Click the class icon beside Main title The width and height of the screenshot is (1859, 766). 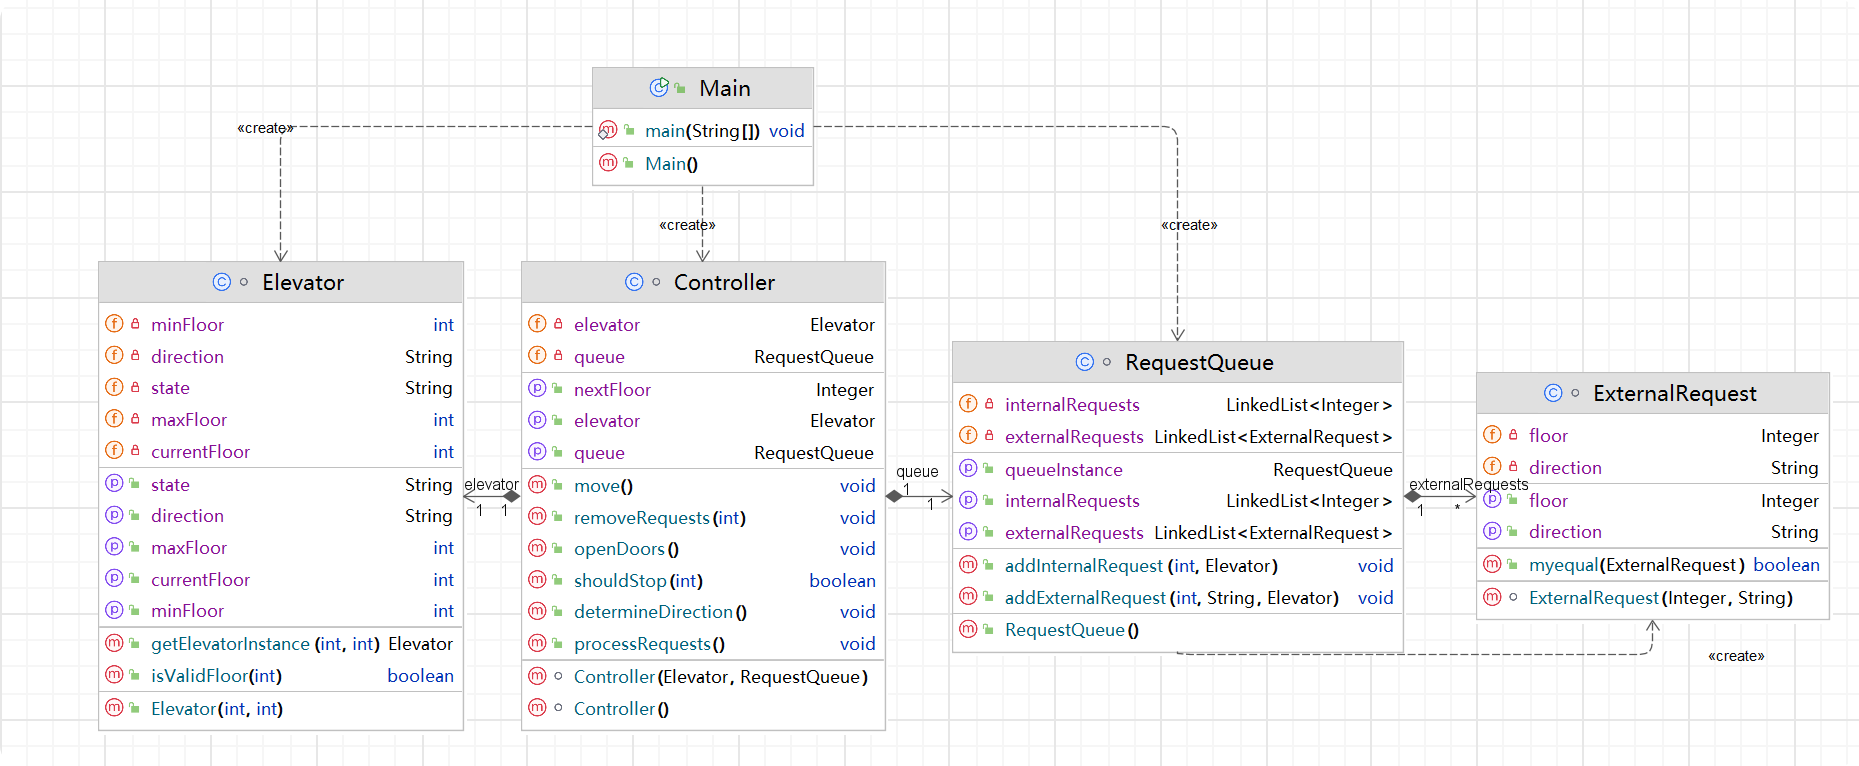click(659, 88)
